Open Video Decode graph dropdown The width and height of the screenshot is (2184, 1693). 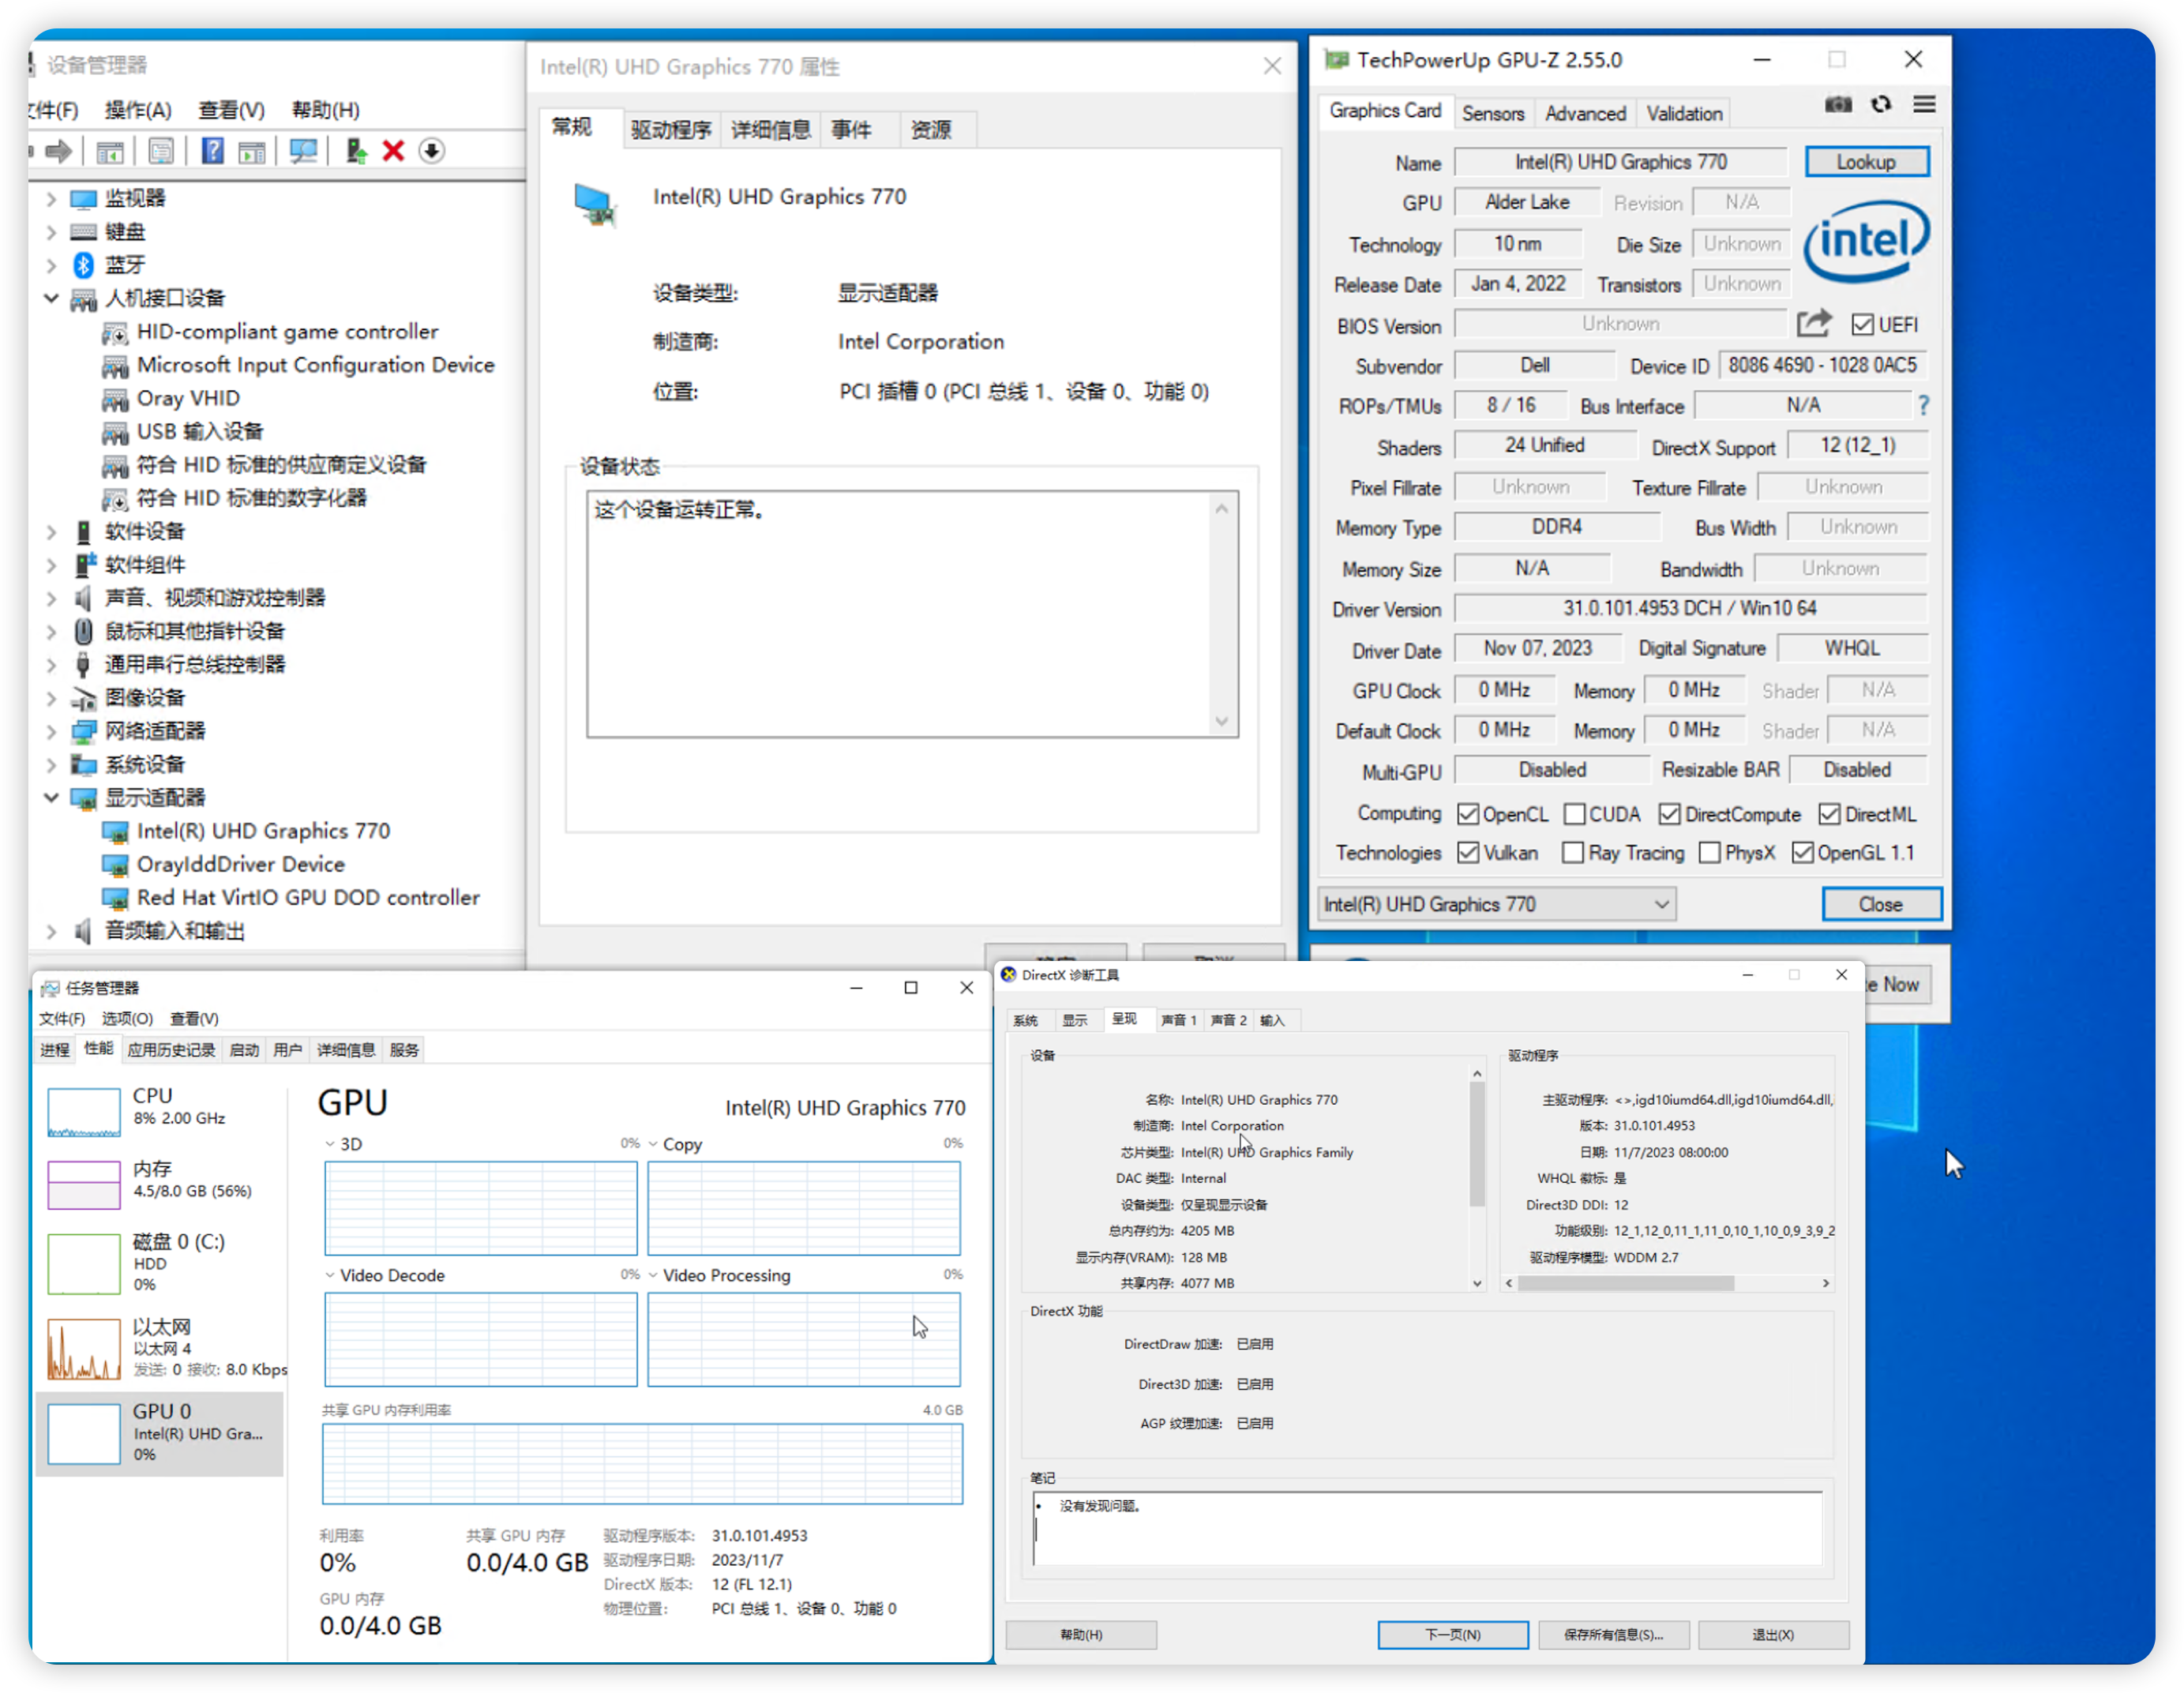pyautogui.click(x=330, y=1275)
